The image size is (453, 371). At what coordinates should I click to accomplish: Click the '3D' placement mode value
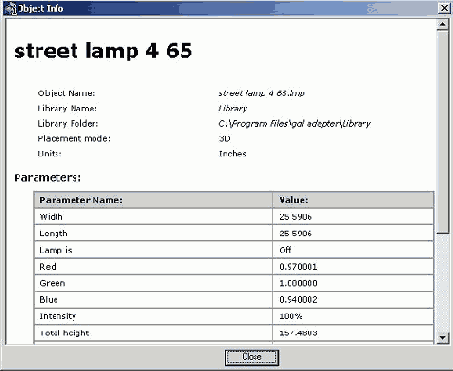(224, 138)
